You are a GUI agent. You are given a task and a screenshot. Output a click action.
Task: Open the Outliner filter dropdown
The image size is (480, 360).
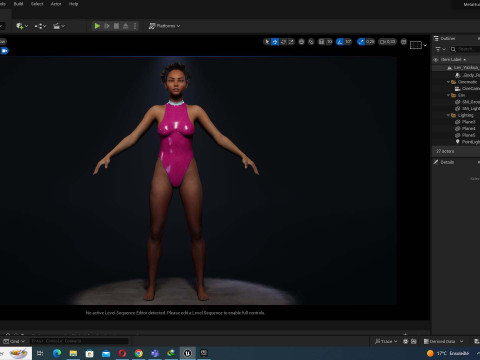point(440,49)
